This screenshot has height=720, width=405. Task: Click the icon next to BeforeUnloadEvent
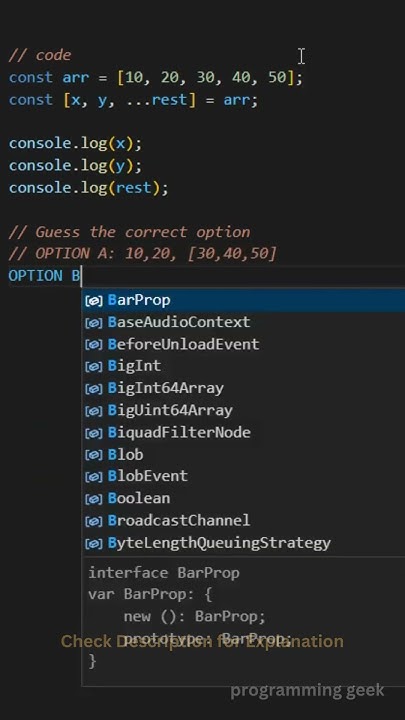pyautogui.click(x=94, y=345)
